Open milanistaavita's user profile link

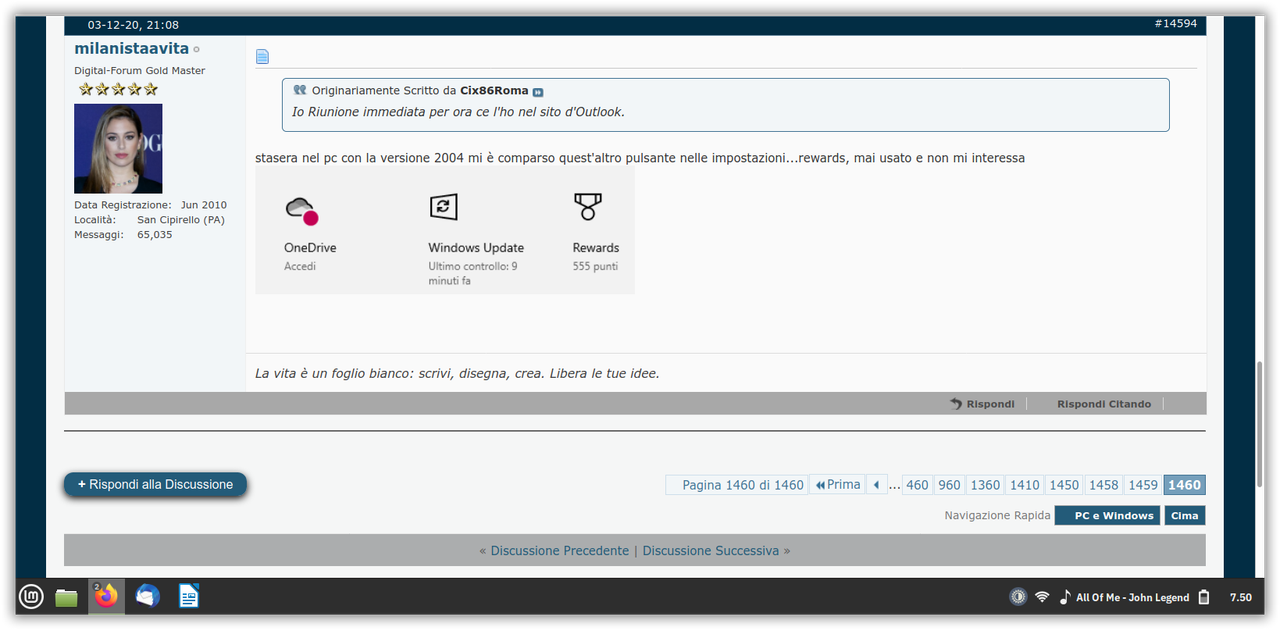pyautogui.click(x=131, y=48)
